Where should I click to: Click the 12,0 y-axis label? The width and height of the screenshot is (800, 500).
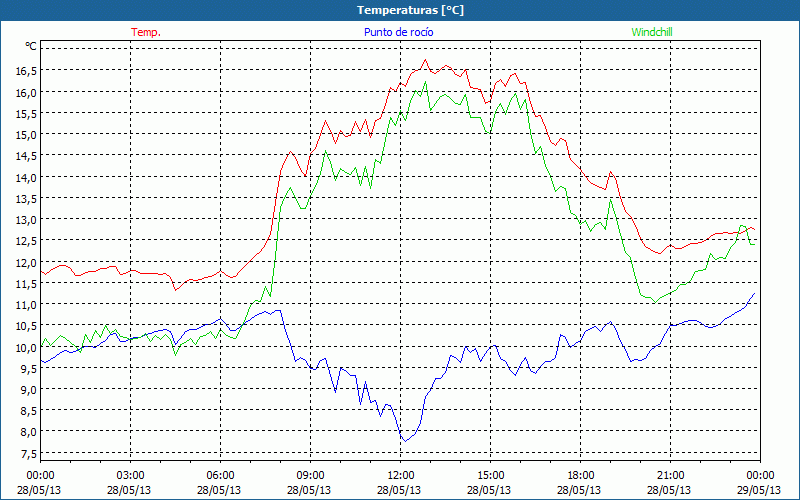26,262
